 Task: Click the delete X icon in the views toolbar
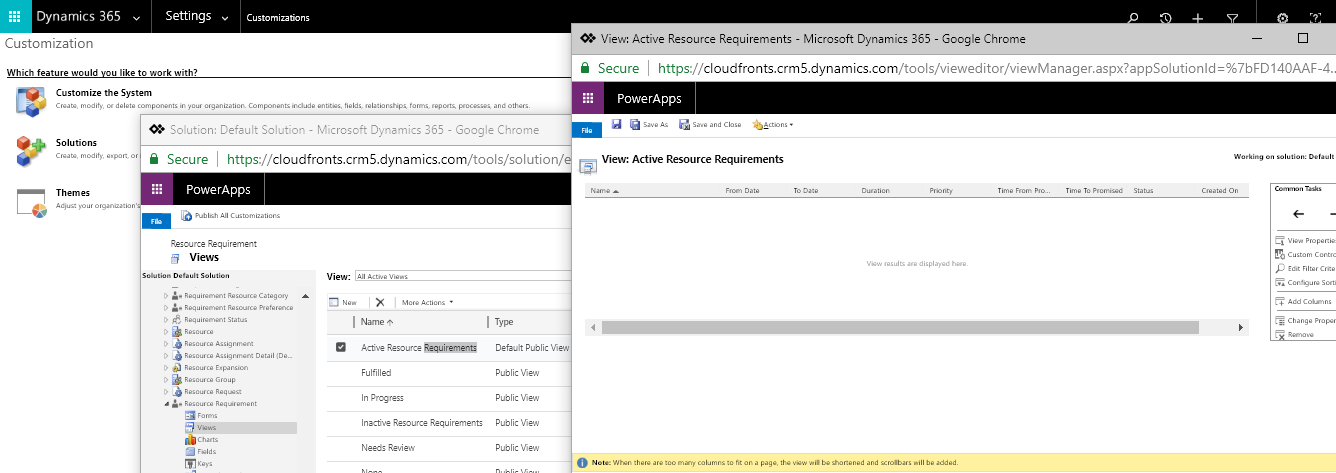[x=380, y=302]
